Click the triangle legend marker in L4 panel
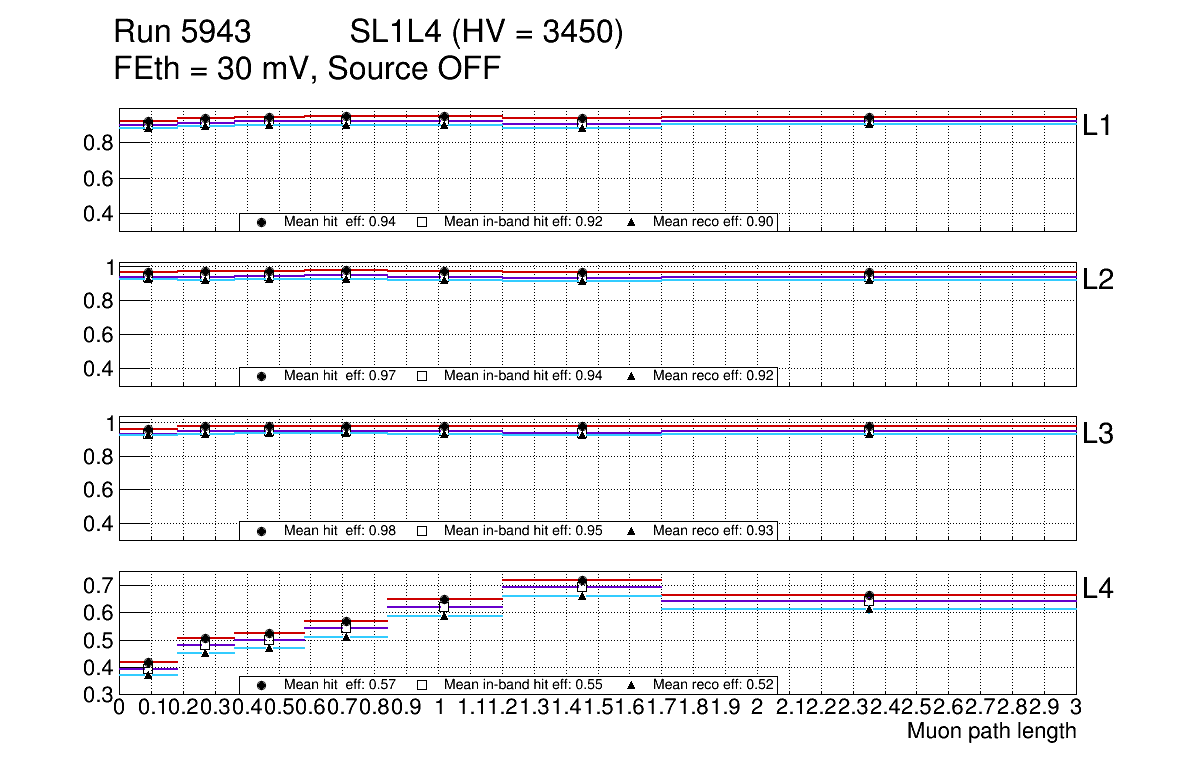Image resolution: width=1196 pixels, height=772 pixels. pos(631,685)
